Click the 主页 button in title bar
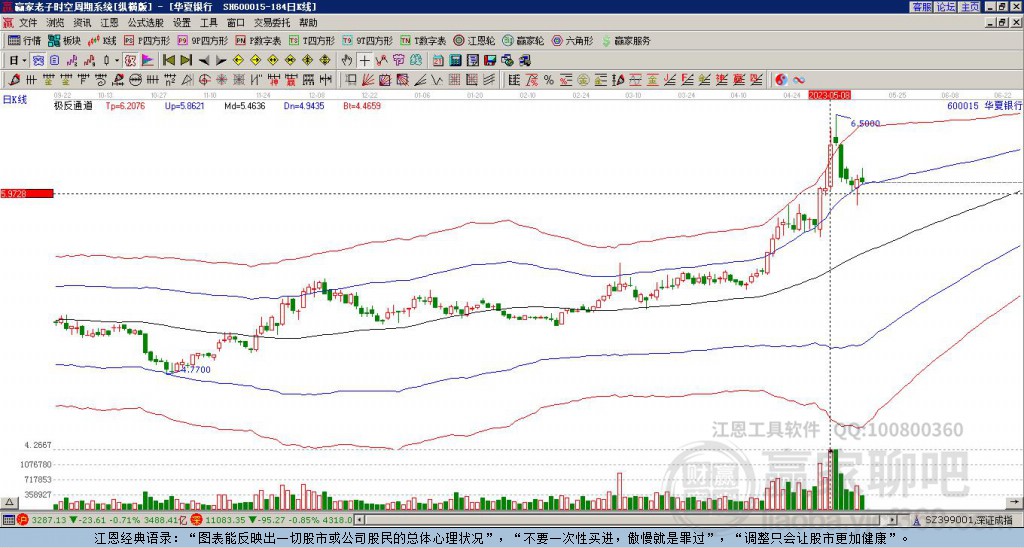Image resolution: width=1024 pixels, height=548 pixels. pos(969,7)
